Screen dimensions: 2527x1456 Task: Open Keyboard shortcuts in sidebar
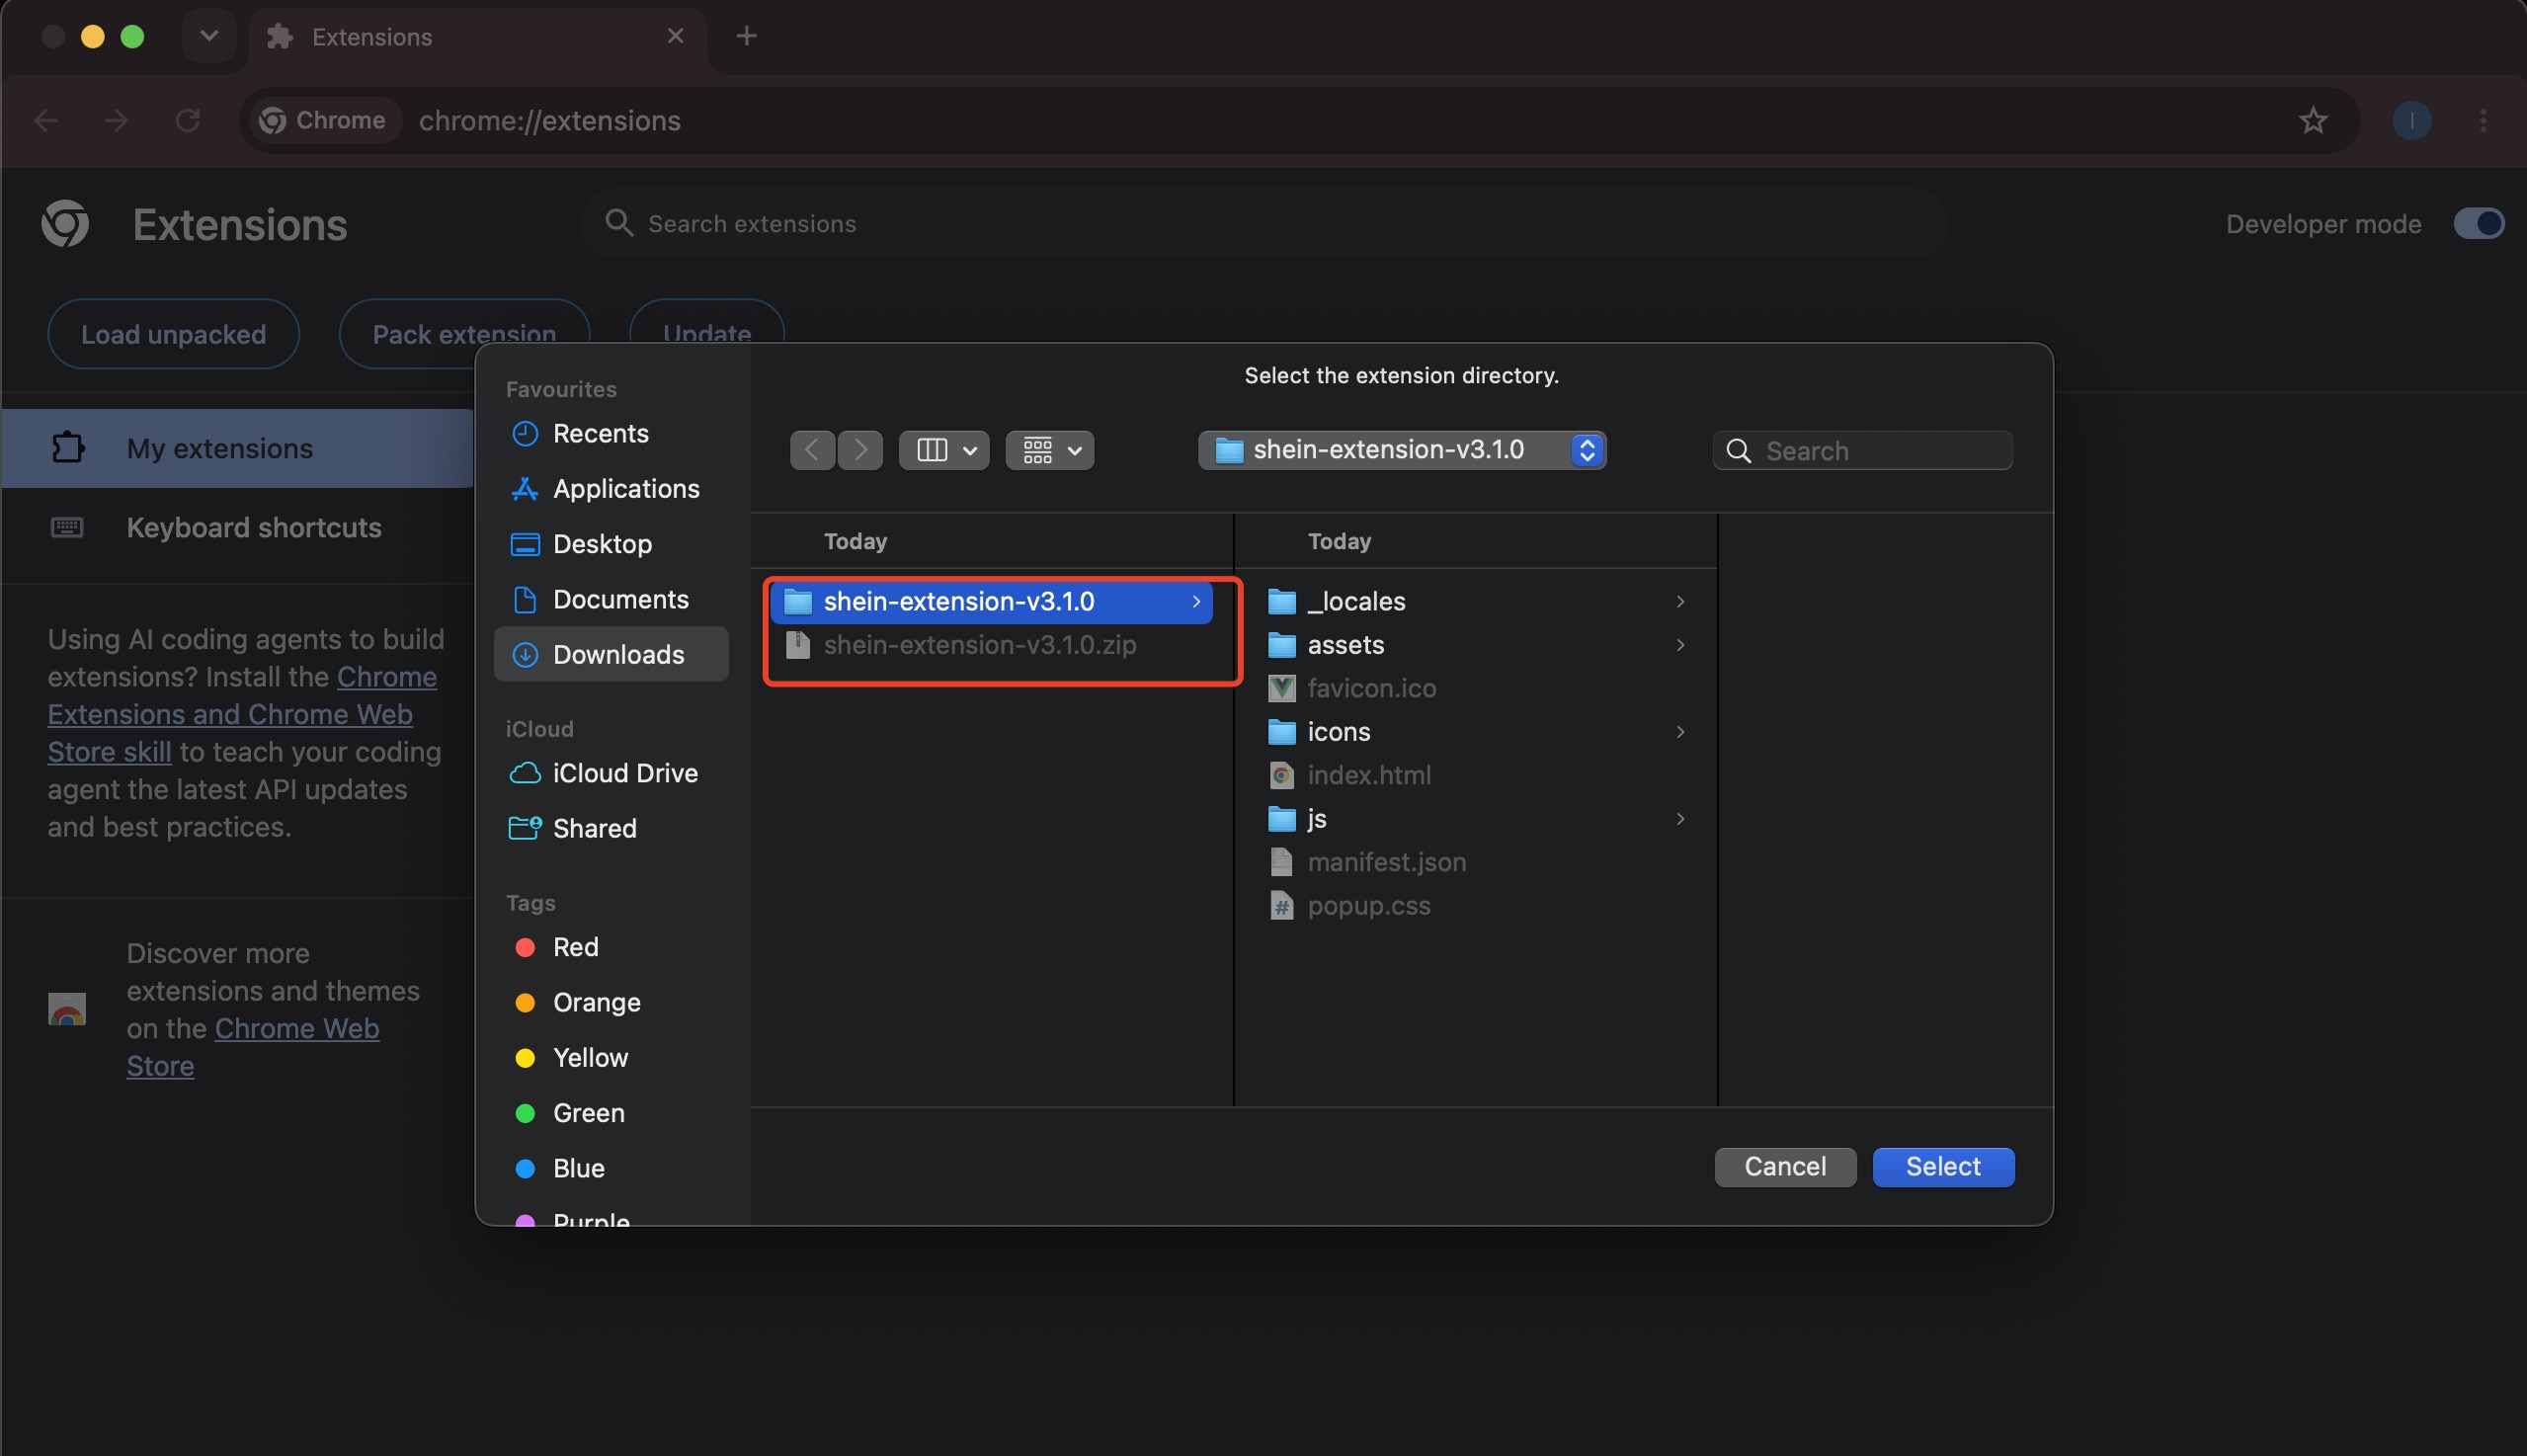click(238, 527)
